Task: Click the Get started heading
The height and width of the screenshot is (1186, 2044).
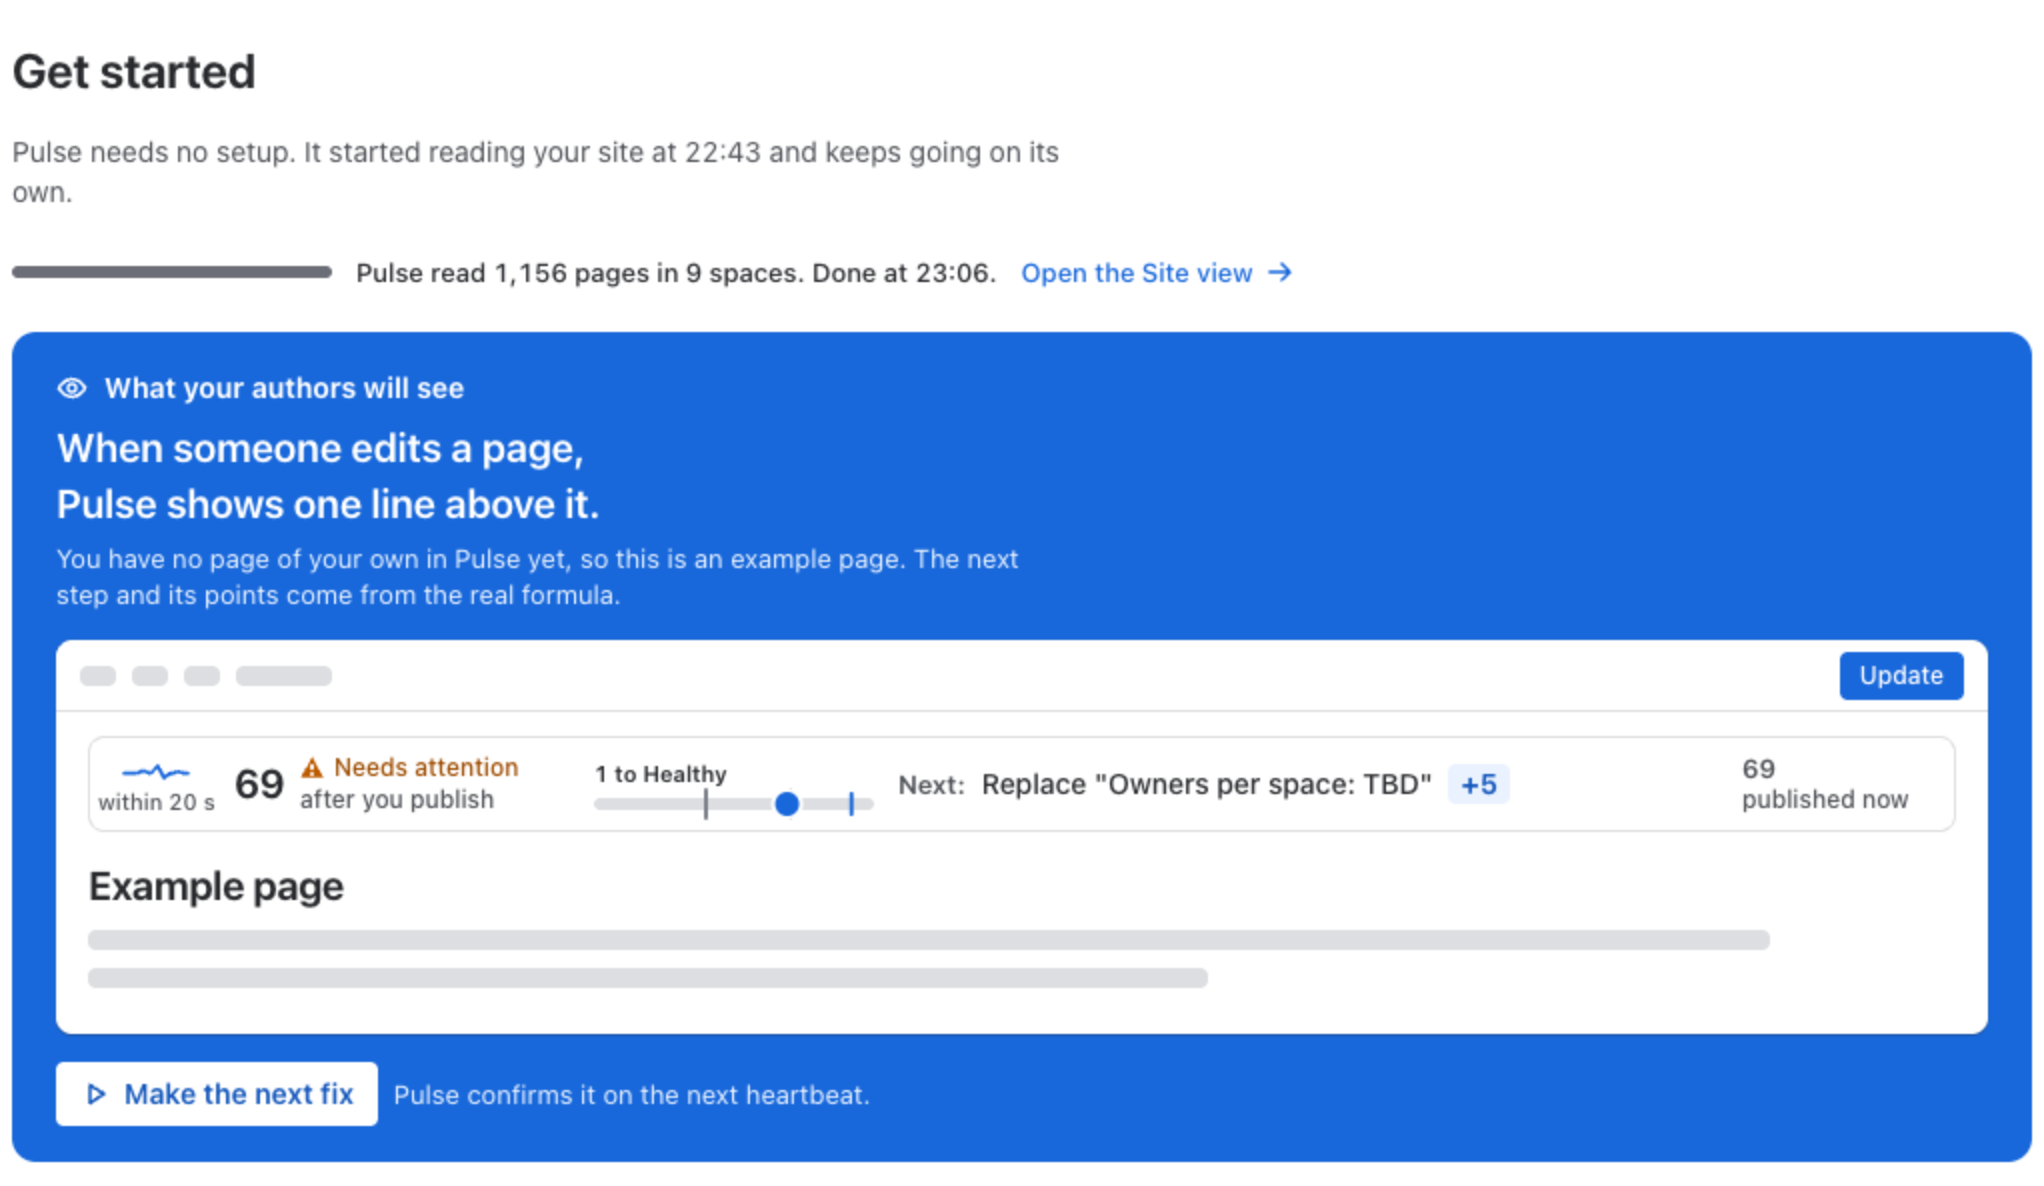Action: pos(134,72)
